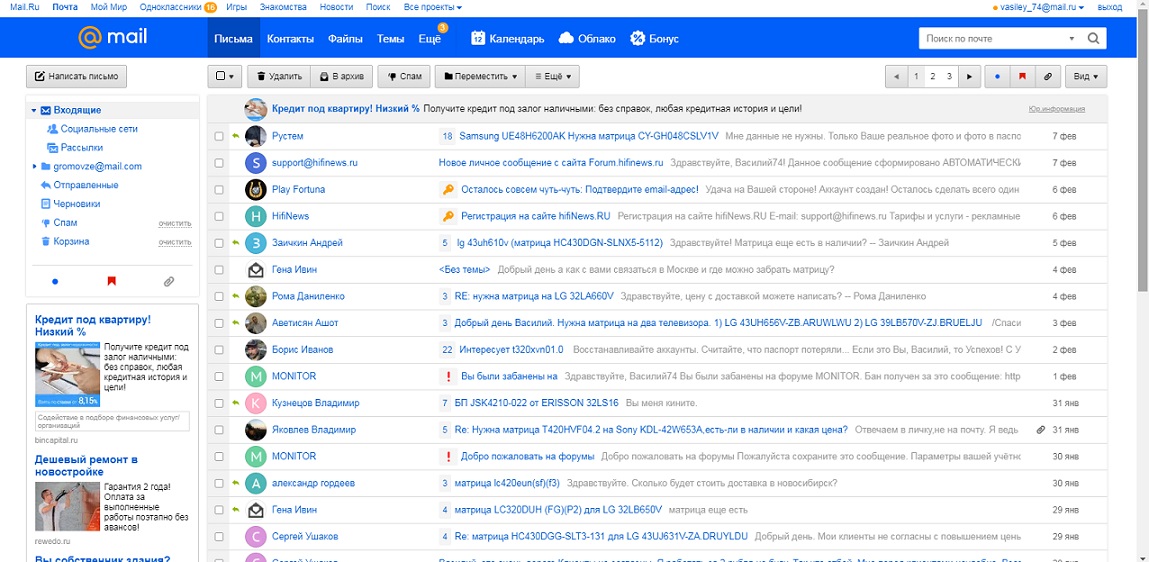The height and width of the screenshot is (562, 1149).
Task: Open 'Кредит под квартиру!' ad thumbnail in sidebar
Action: [67, 374]
